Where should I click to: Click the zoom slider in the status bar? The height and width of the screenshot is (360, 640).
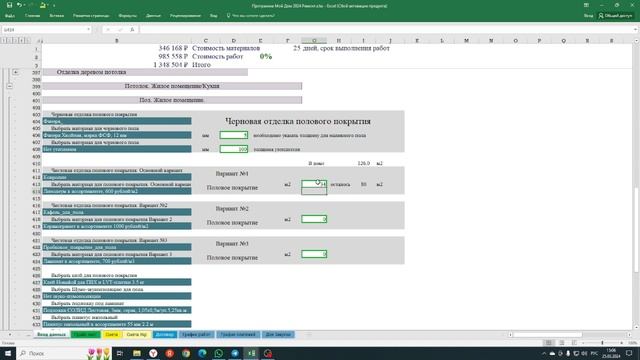[x=602, y=343]
